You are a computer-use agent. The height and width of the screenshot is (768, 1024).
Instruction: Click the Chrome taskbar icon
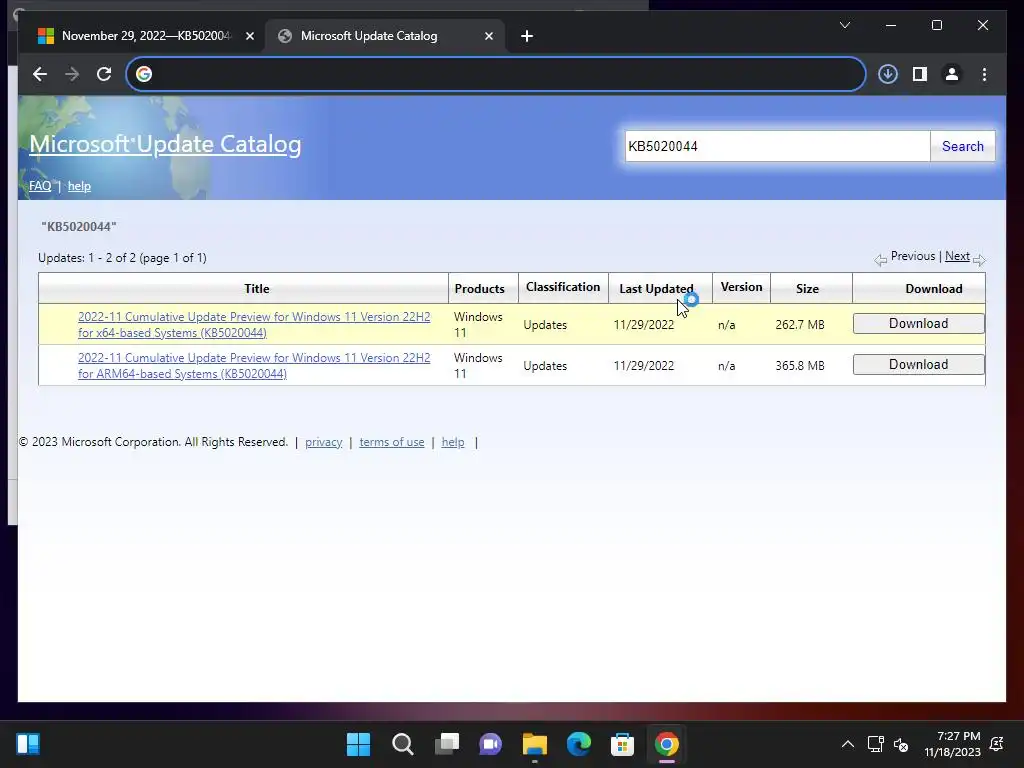pos(667,744)
